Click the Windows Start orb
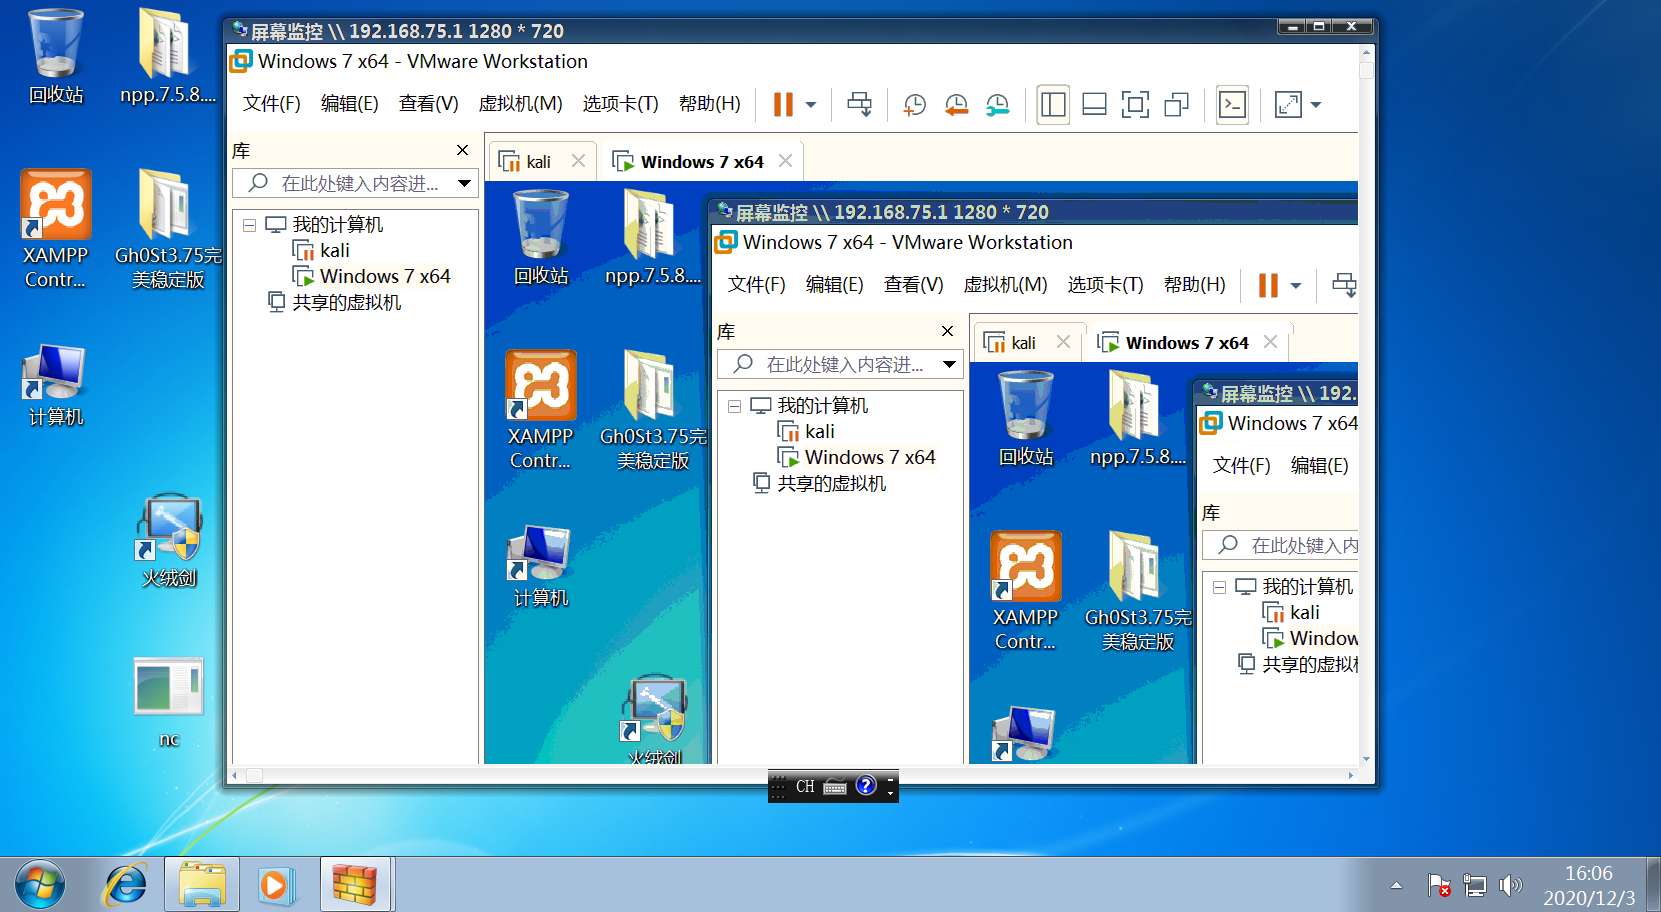 (40, 885)
